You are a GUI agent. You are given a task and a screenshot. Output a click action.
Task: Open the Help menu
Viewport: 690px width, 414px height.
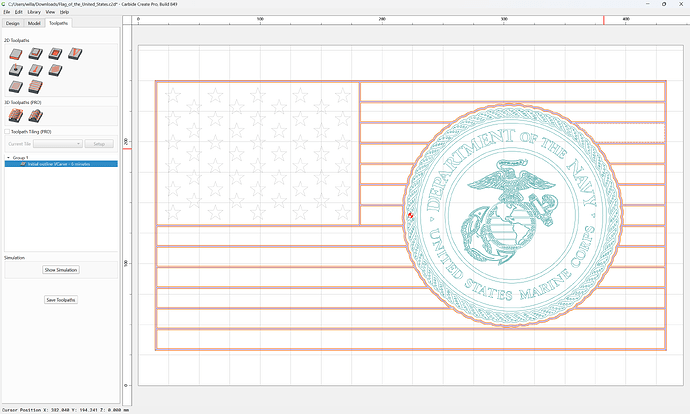click(64, 12)
